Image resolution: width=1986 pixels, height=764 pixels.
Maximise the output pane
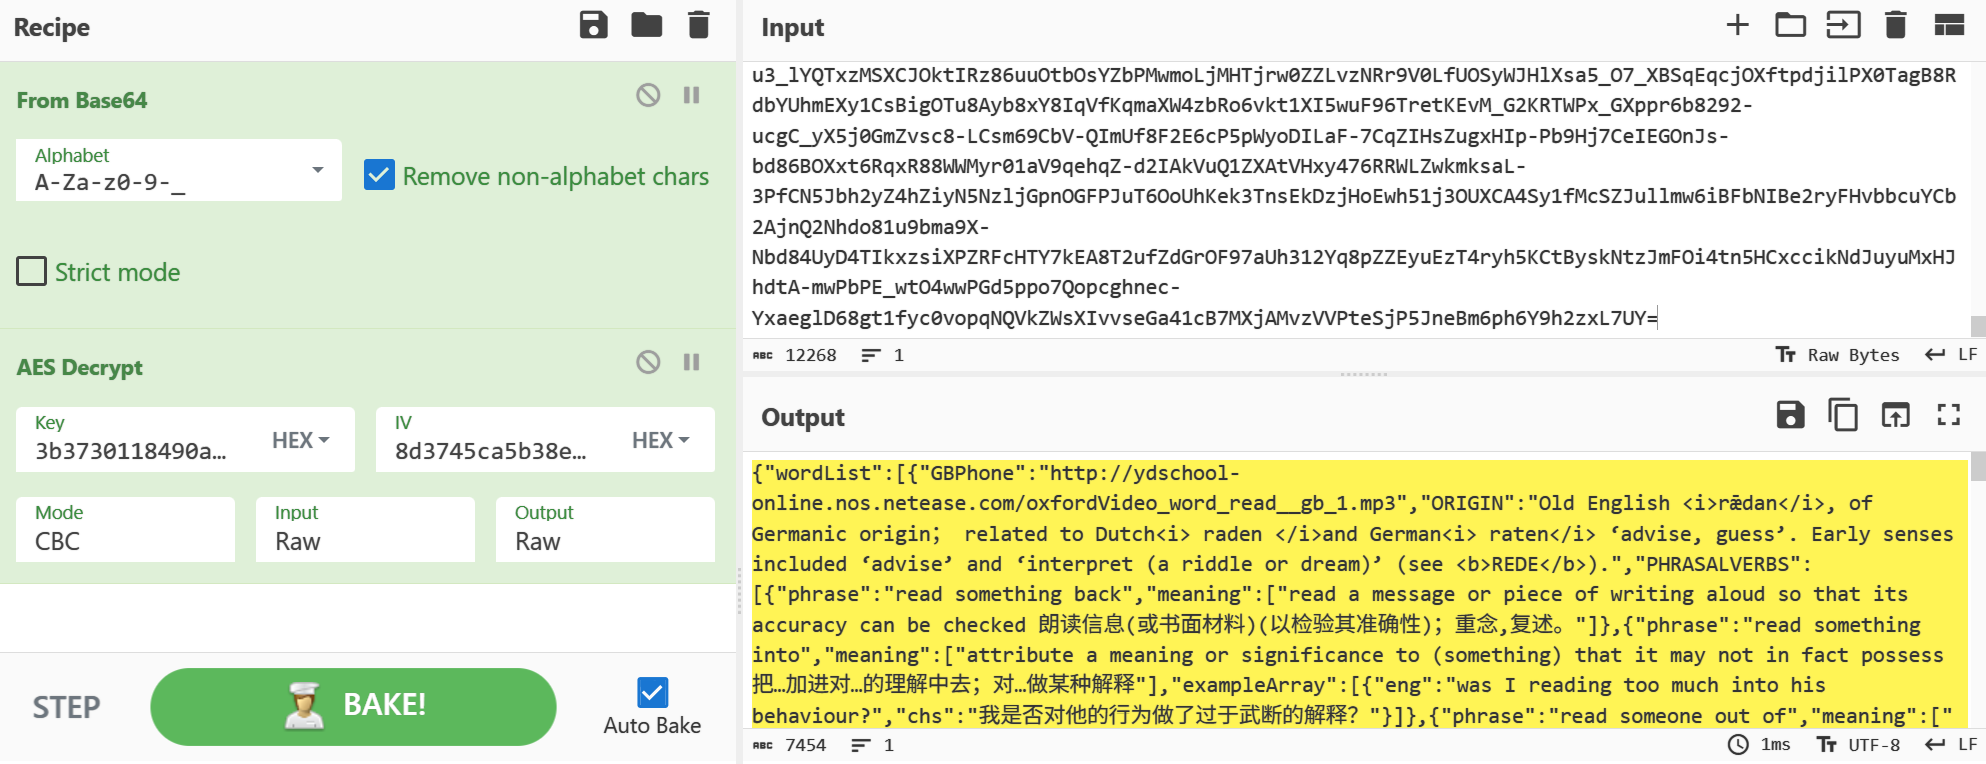click(x=1948, y=415)
